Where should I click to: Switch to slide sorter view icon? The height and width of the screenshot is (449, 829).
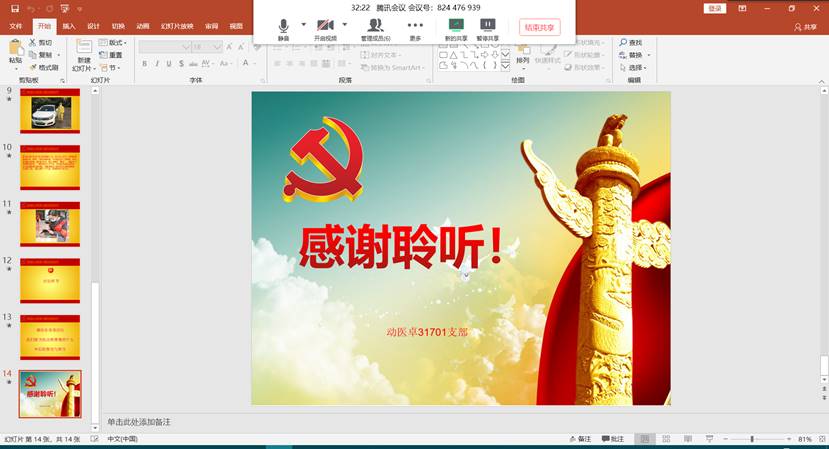click(666, 439)
